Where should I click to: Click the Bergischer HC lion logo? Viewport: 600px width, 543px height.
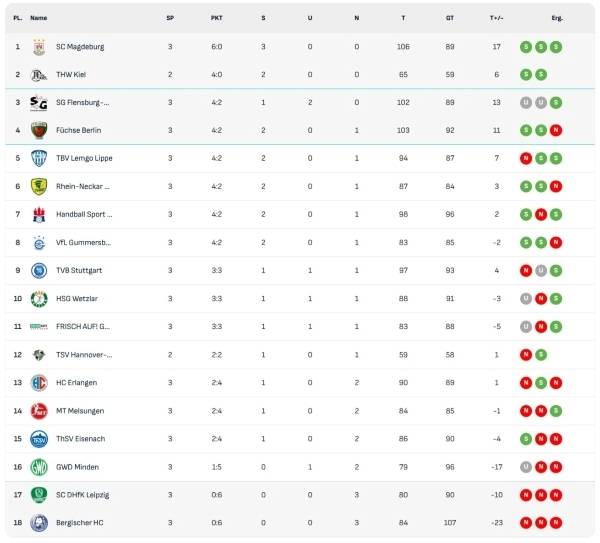39,523
